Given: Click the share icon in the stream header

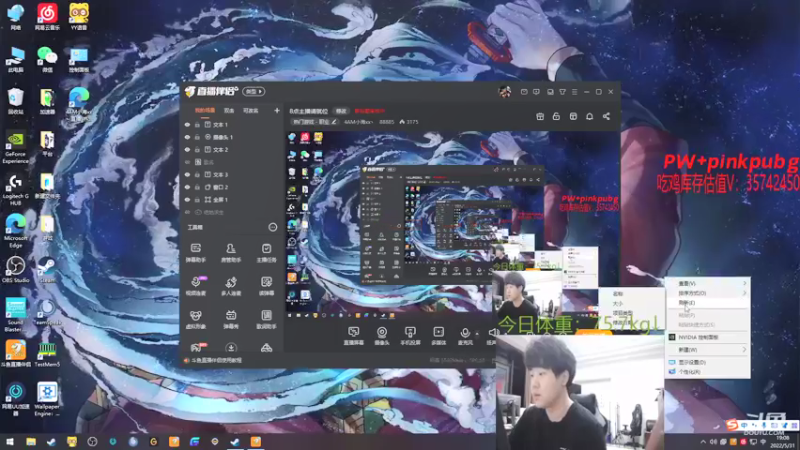Looking at the screenshot, I should click(606, 116).
